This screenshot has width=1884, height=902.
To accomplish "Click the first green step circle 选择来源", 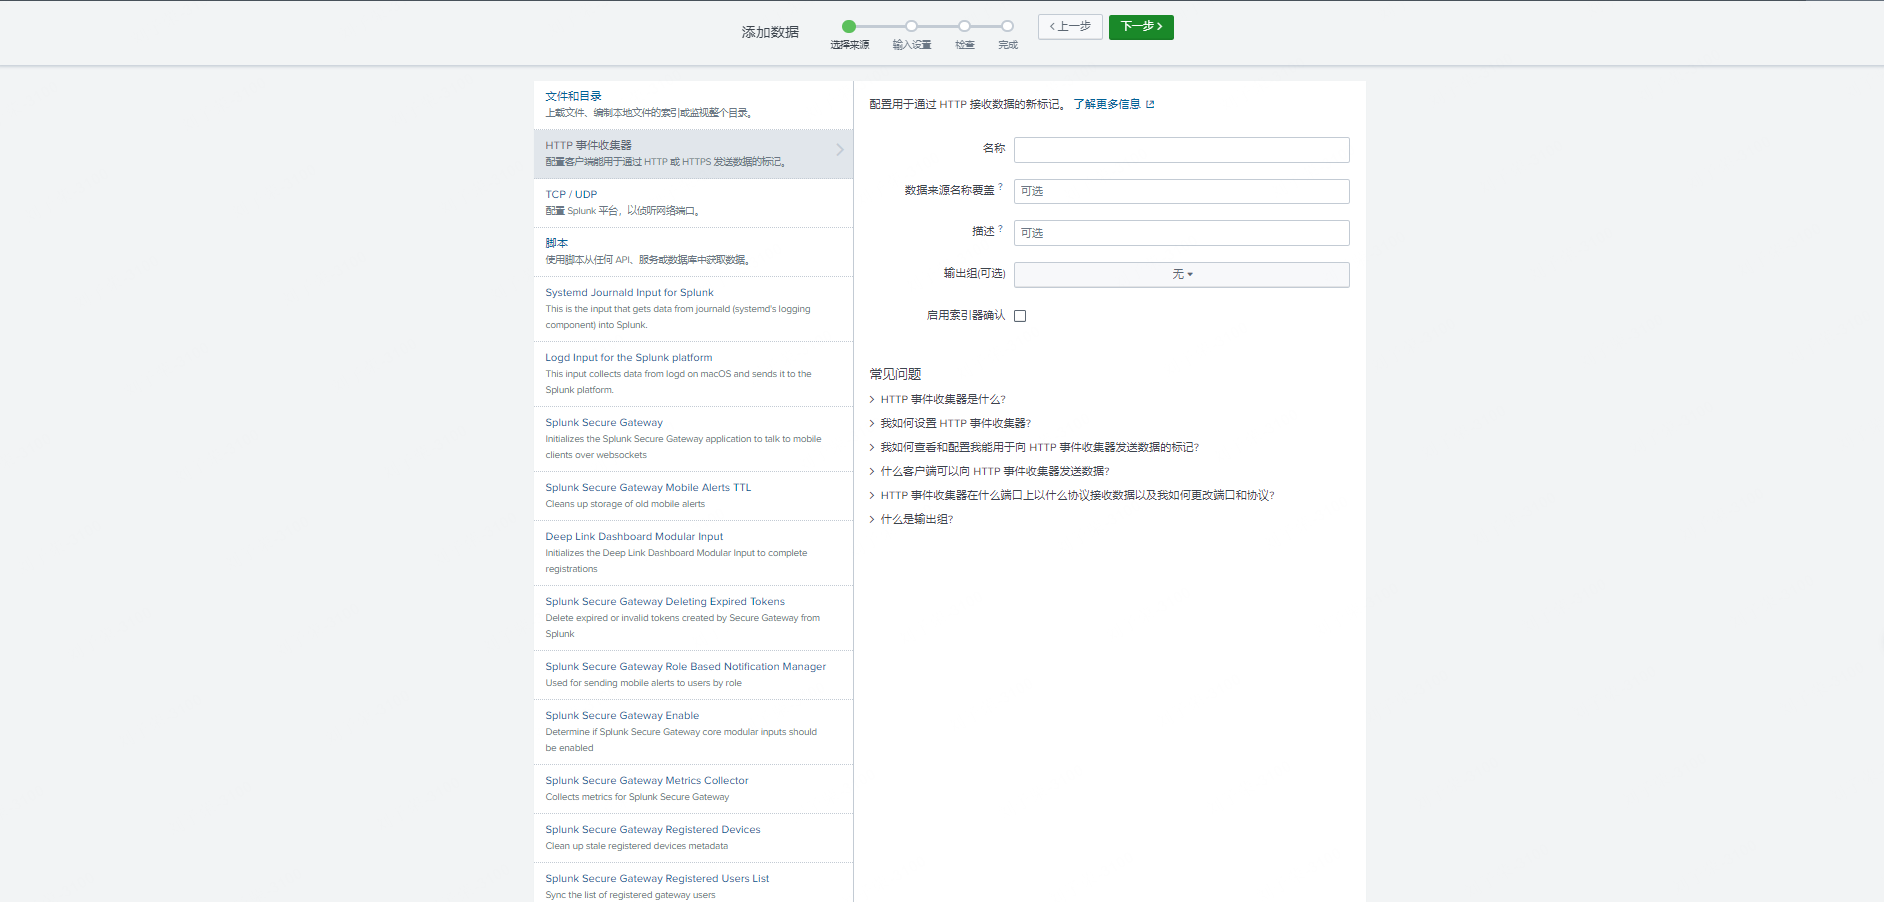I will coord(849,27).
